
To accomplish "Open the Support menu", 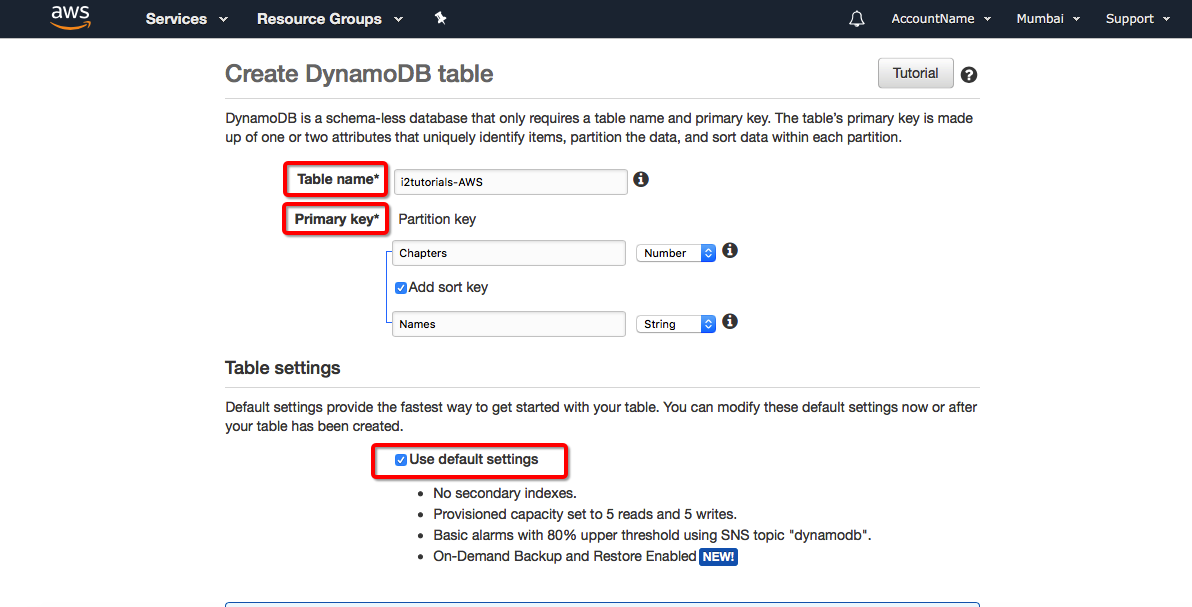I will click(1137, 19).
